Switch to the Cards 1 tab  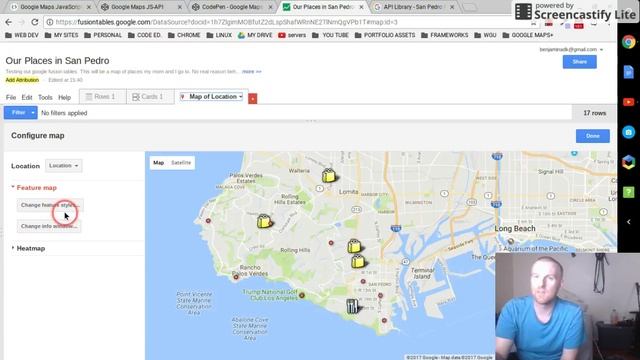pos(150,97)
